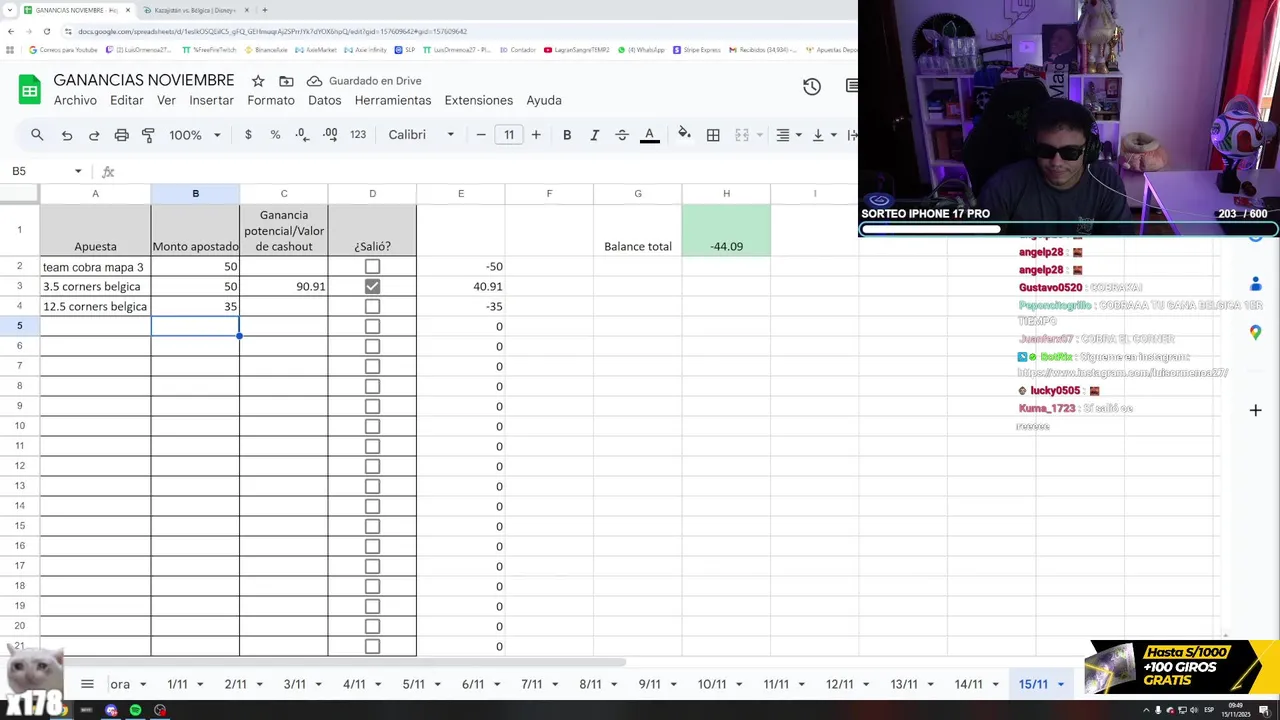Screen dimensions: 1280x720
Task: Open the 15/11 sheet tab menu arrow
Action: coord(1061,685)
